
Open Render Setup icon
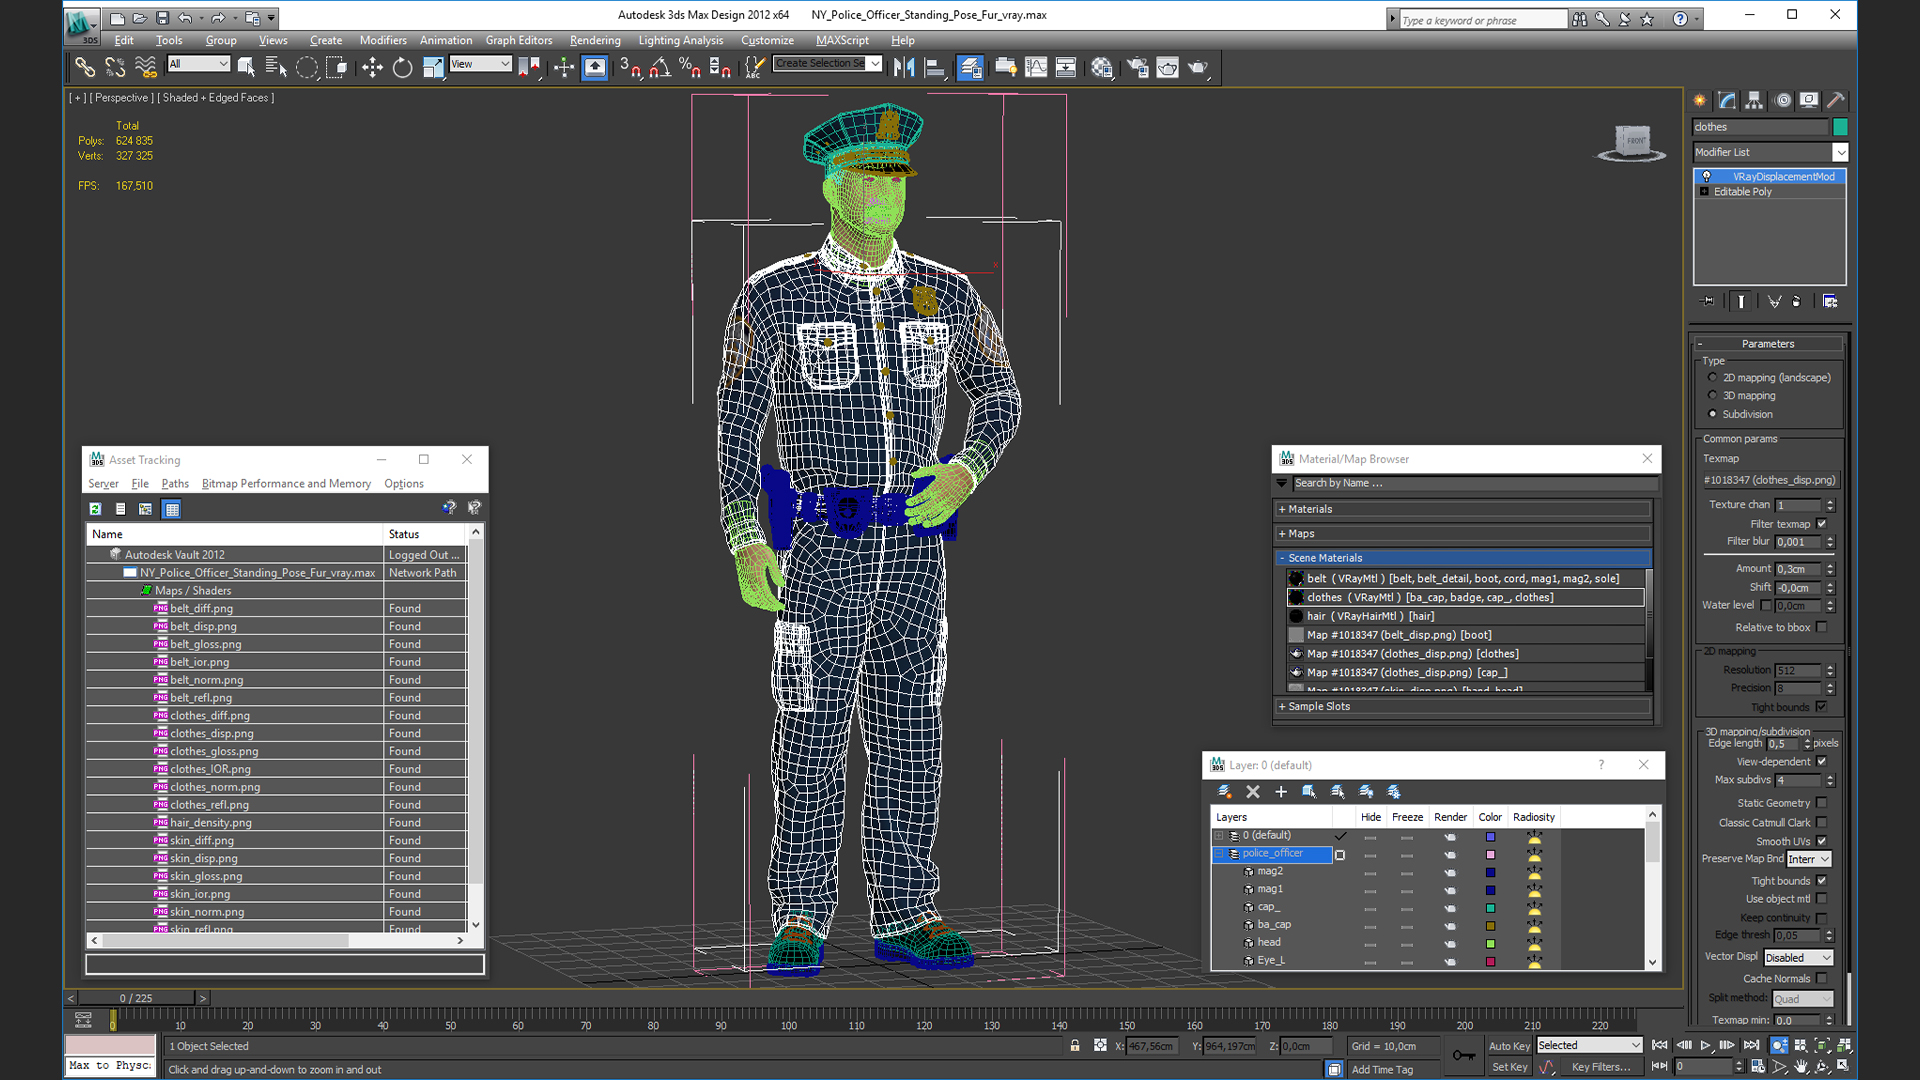tap(1137, 67)
